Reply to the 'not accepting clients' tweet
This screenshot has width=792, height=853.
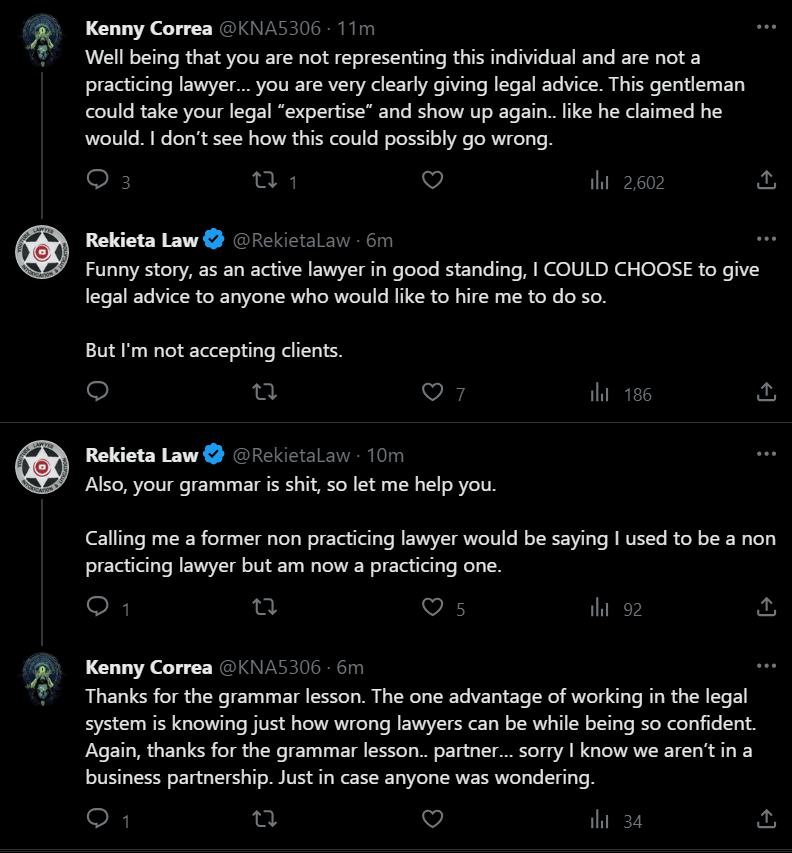point(98,392)
